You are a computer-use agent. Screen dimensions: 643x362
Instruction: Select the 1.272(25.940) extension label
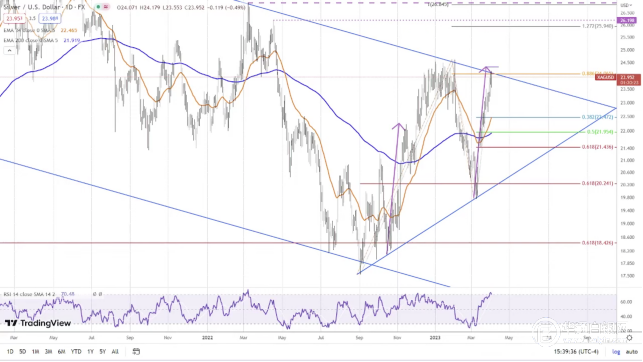click(x=597, y=26)
